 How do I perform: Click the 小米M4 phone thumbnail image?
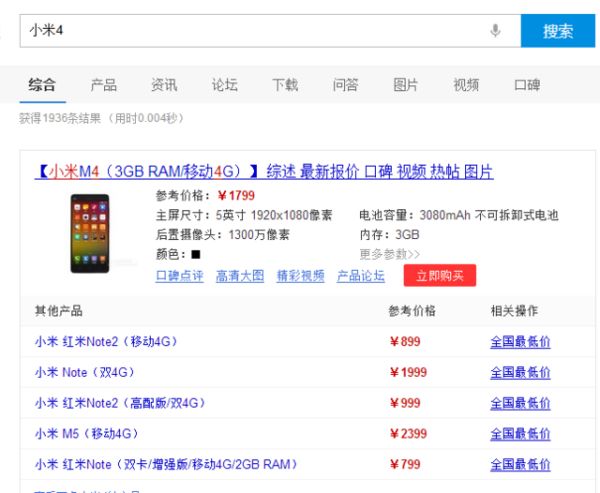[90, 233]
